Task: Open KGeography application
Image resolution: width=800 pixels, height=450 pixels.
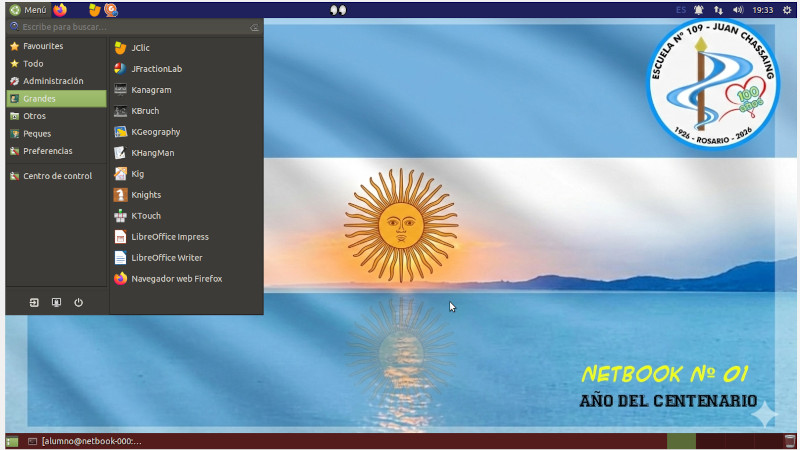Action: [155, 132]
